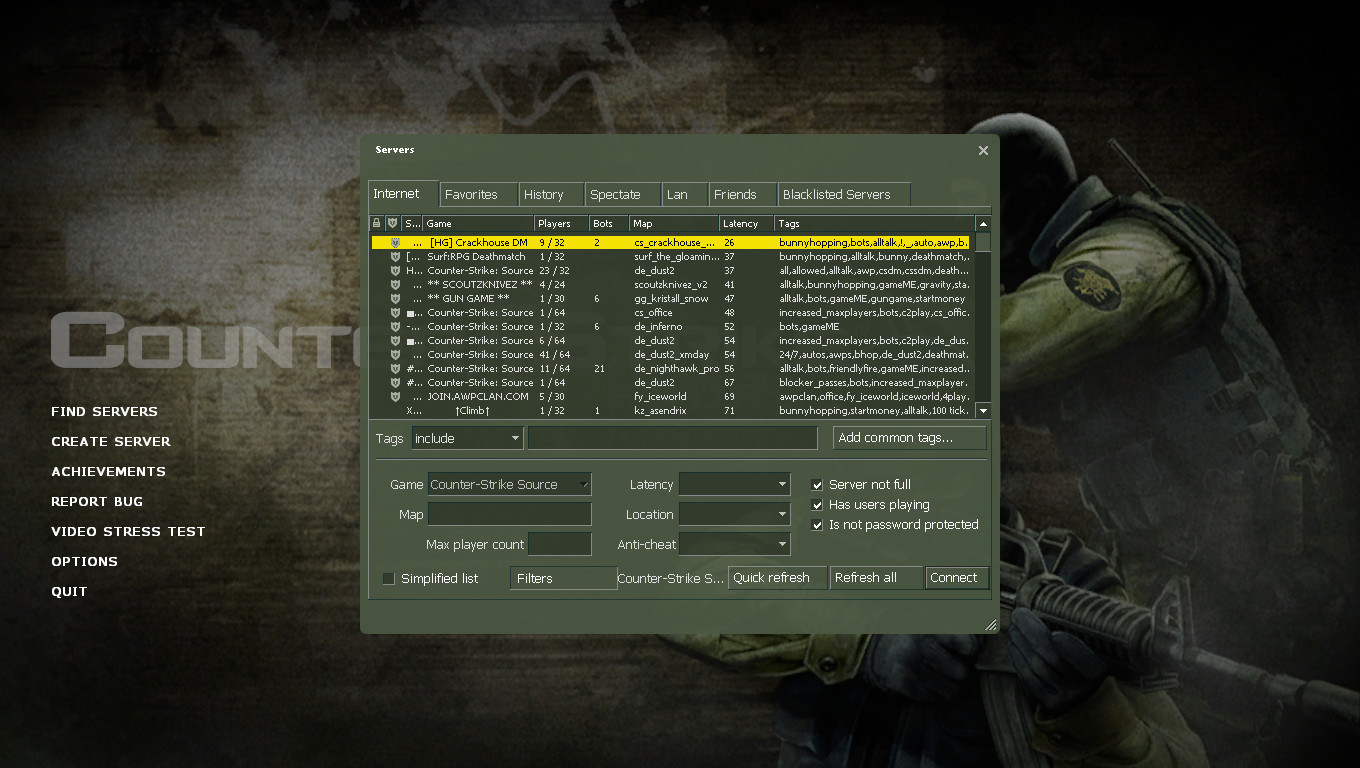Screen dimensions: 1360x768
Task: Click the shield icon on the ** GUN GAME ** row
Action: point(394,298)
